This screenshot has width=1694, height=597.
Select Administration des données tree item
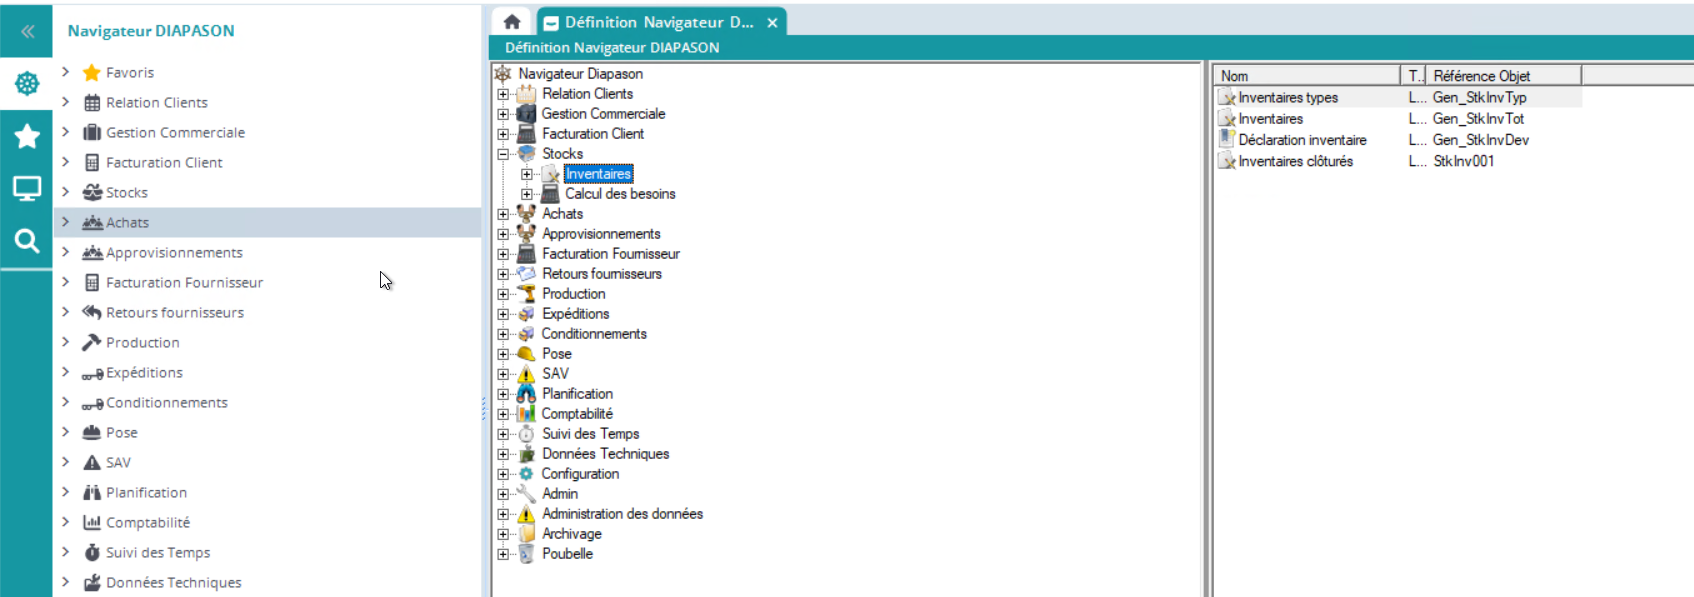click(622, 514)
